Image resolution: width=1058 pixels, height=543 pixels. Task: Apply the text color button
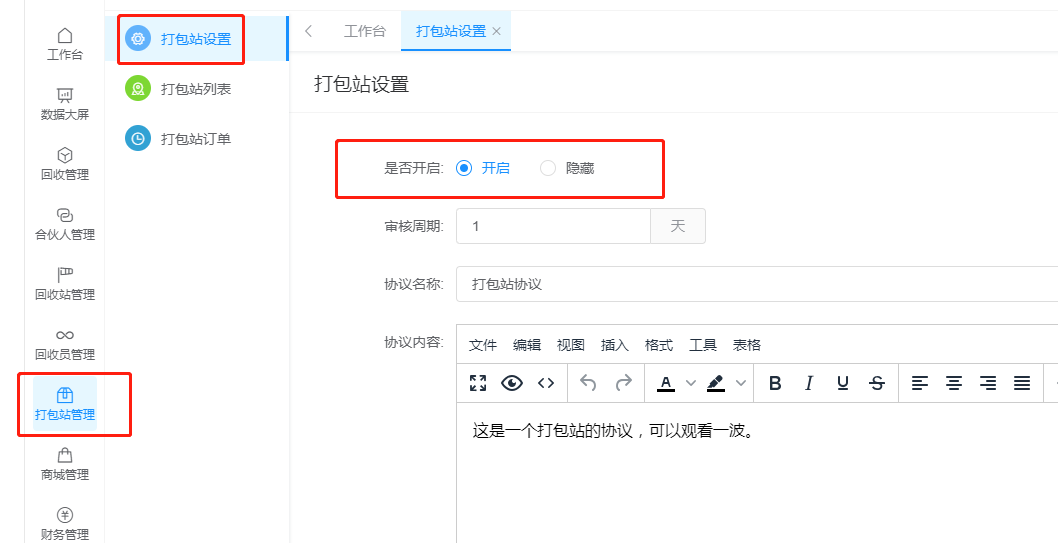[x=666, y=383]
